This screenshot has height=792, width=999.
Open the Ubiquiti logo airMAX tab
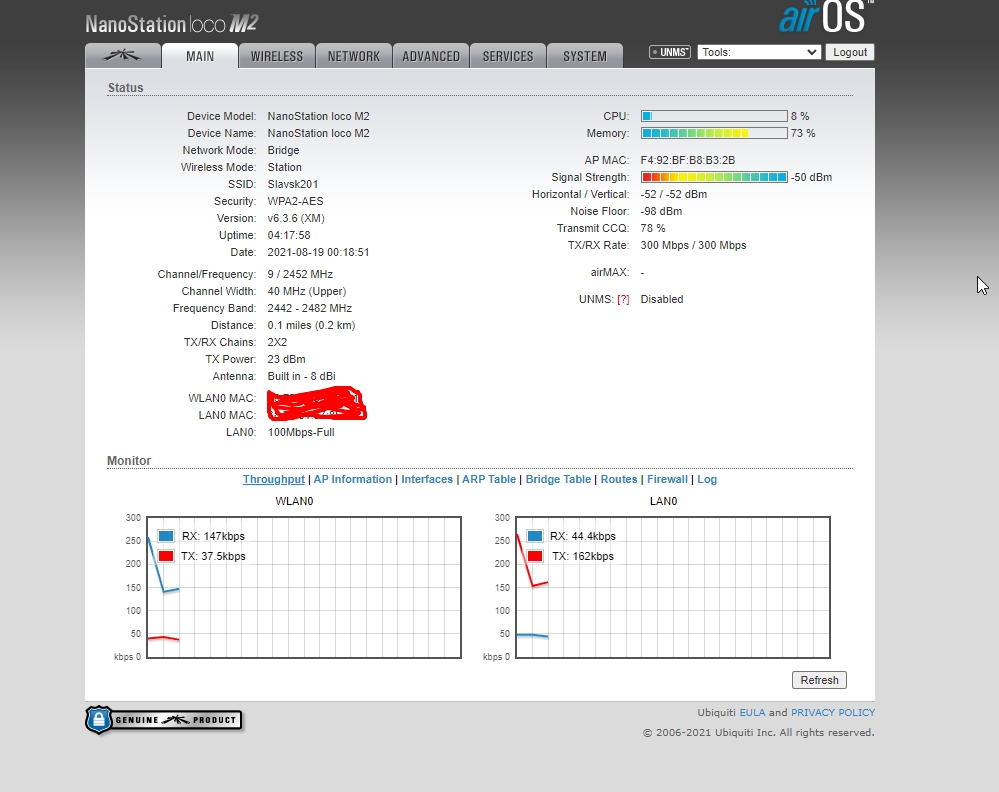pyautogui.click(x=123, y=55)
